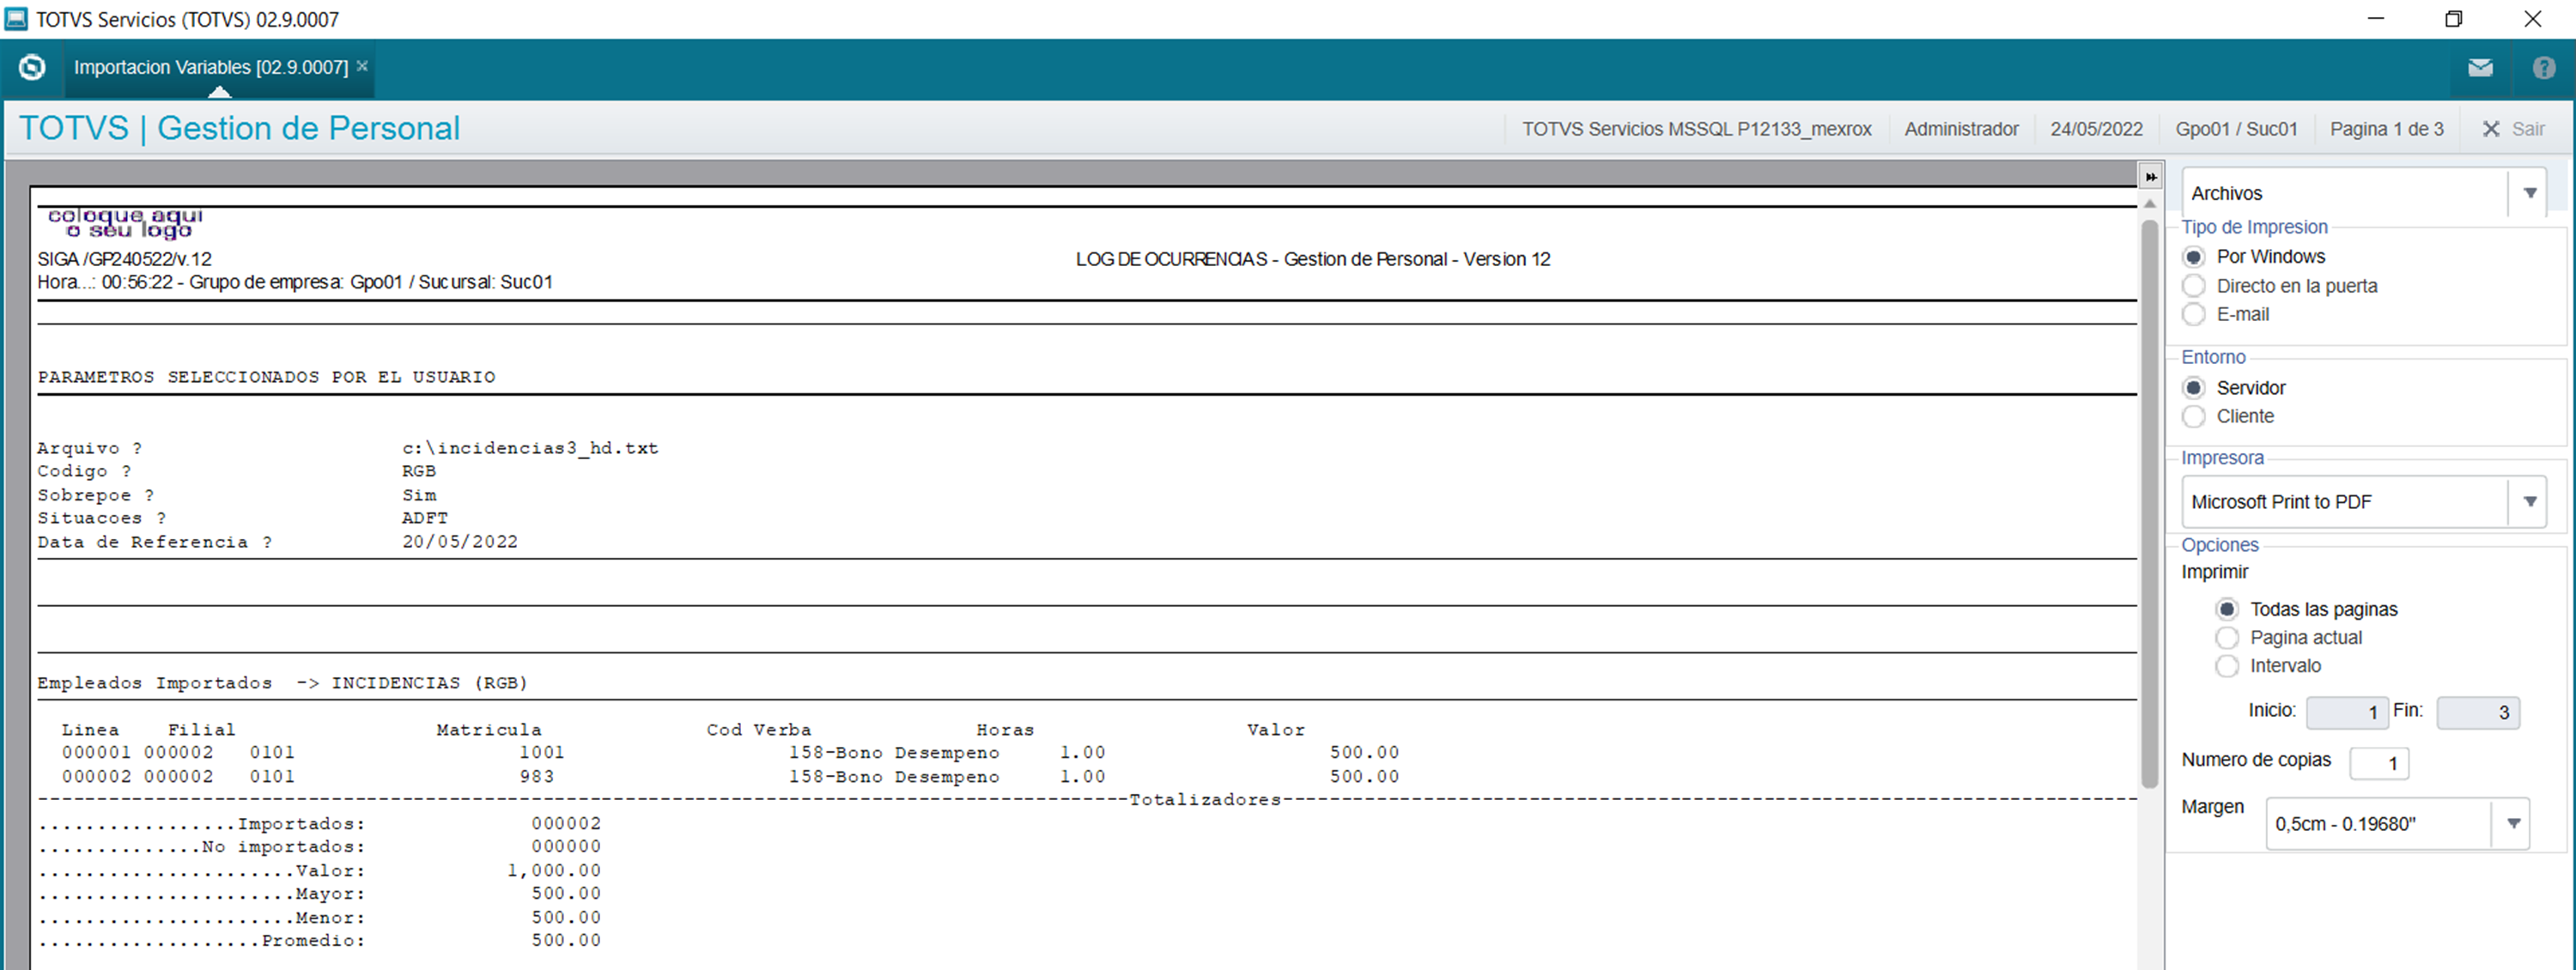
Task: Choose Servidor environment
Action: (x=2194, y=388)
